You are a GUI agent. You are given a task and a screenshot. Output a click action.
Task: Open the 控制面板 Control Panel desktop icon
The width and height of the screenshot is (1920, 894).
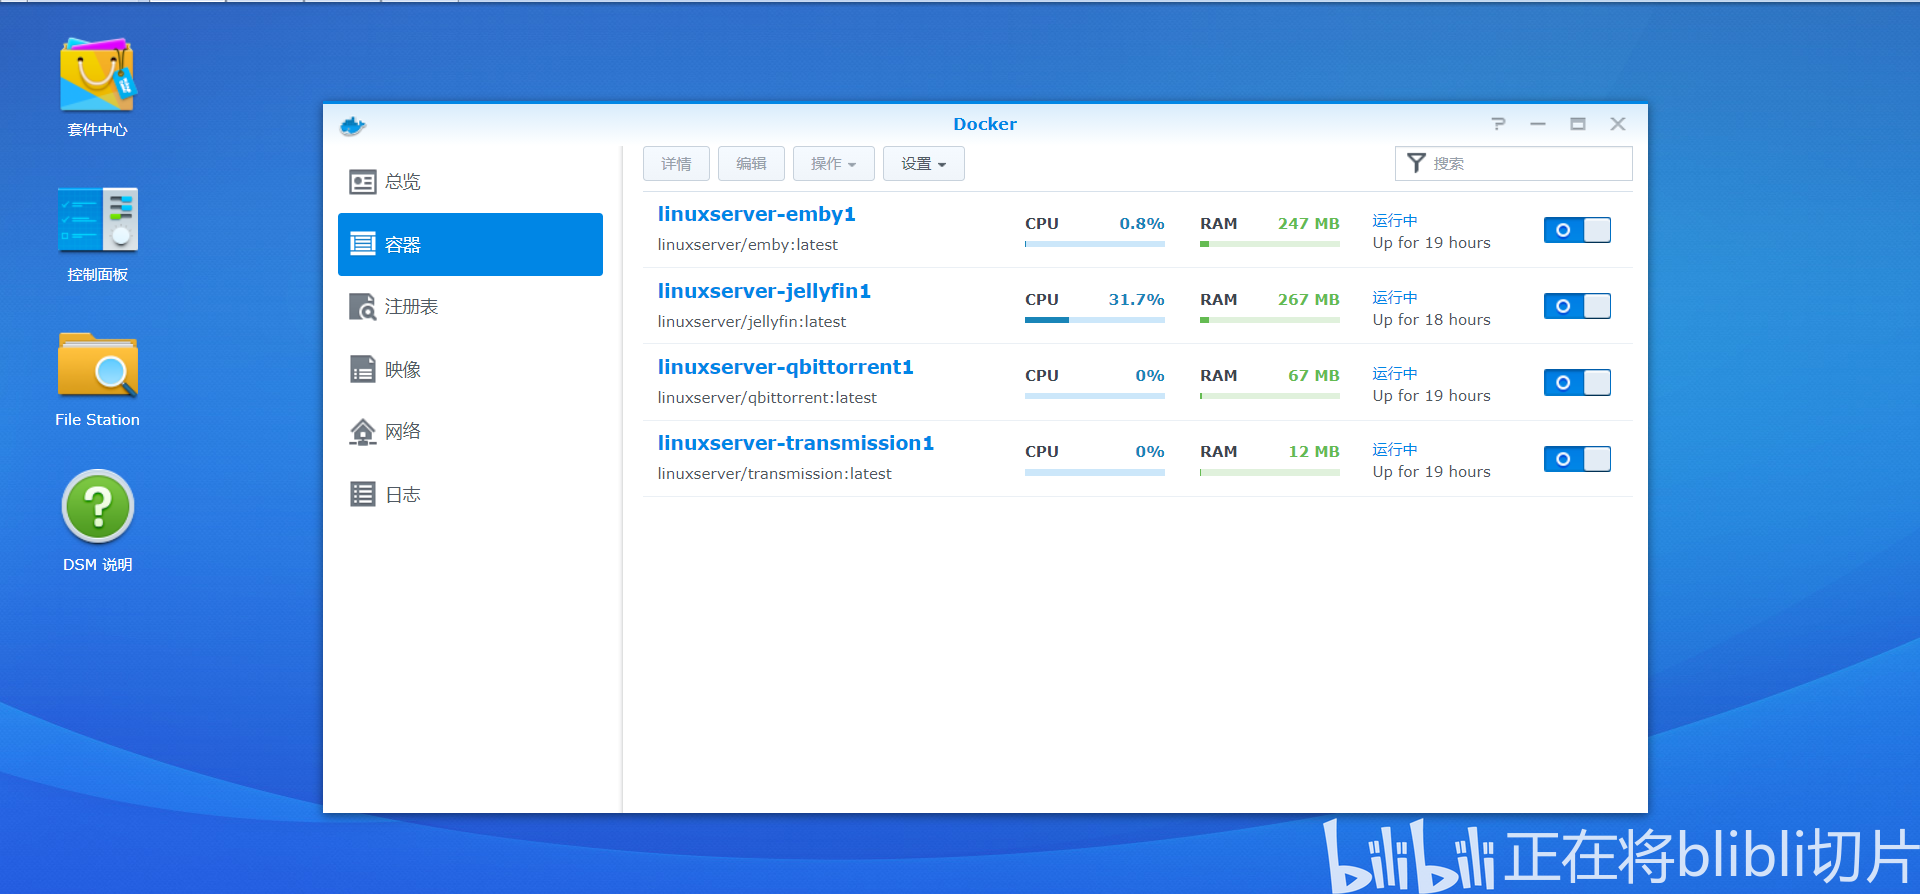97,220
